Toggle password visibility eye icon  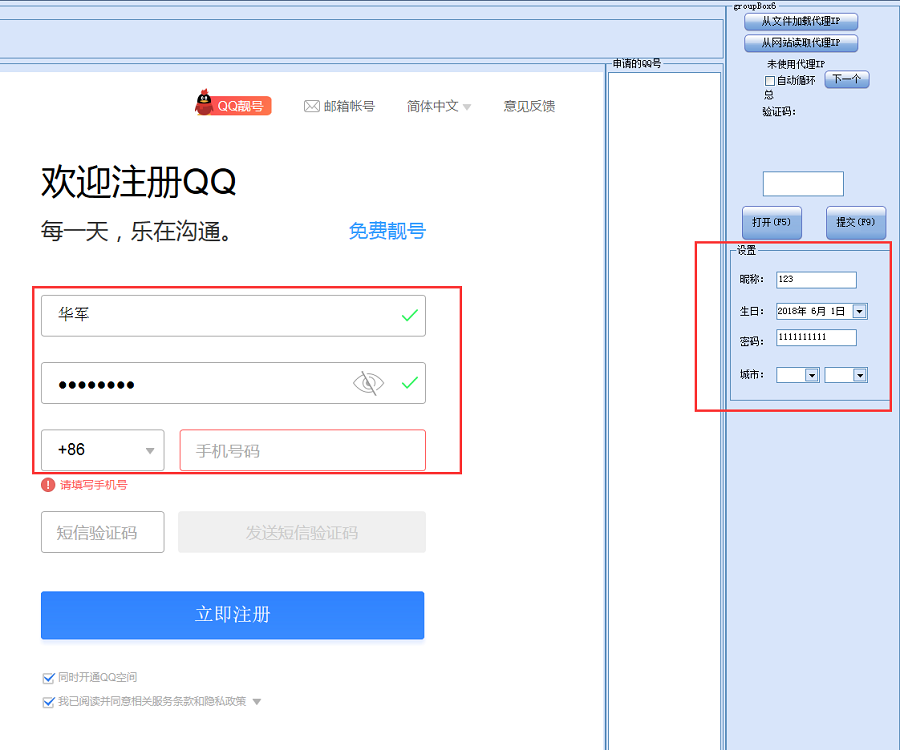click(368, 383)
